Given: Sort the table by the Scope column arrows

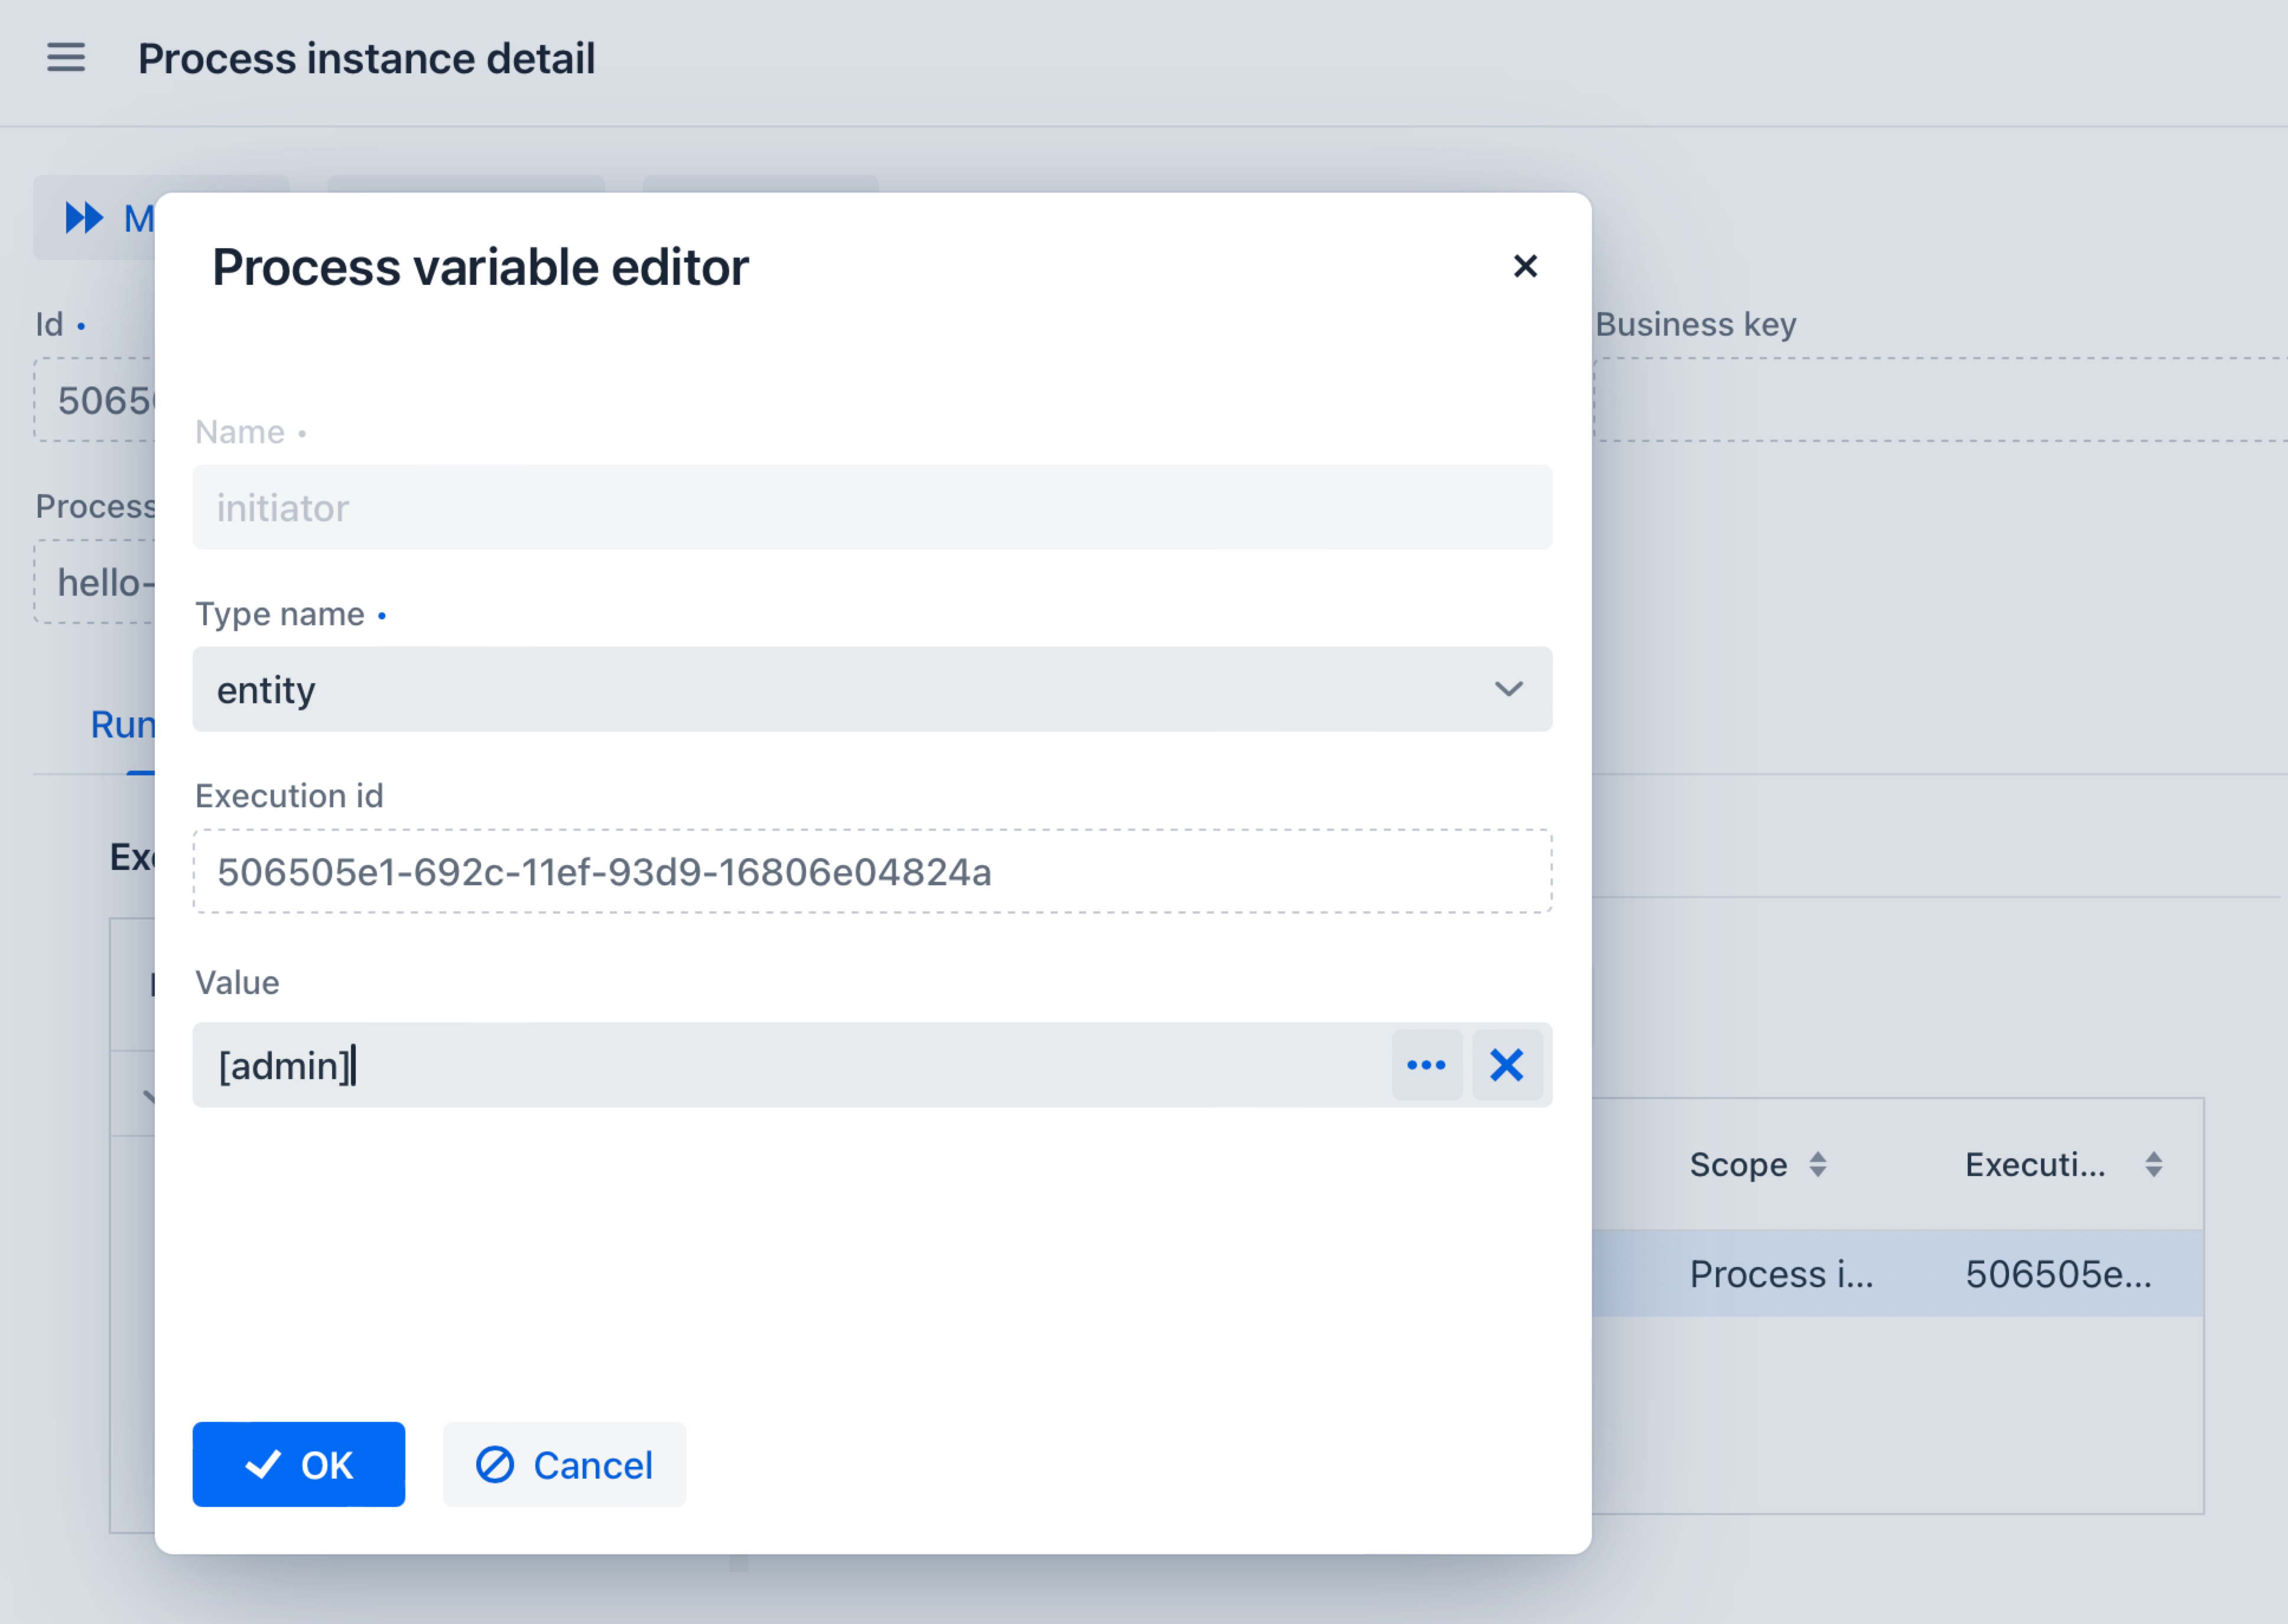Looking at the screenshot, I should 1819,1164.
